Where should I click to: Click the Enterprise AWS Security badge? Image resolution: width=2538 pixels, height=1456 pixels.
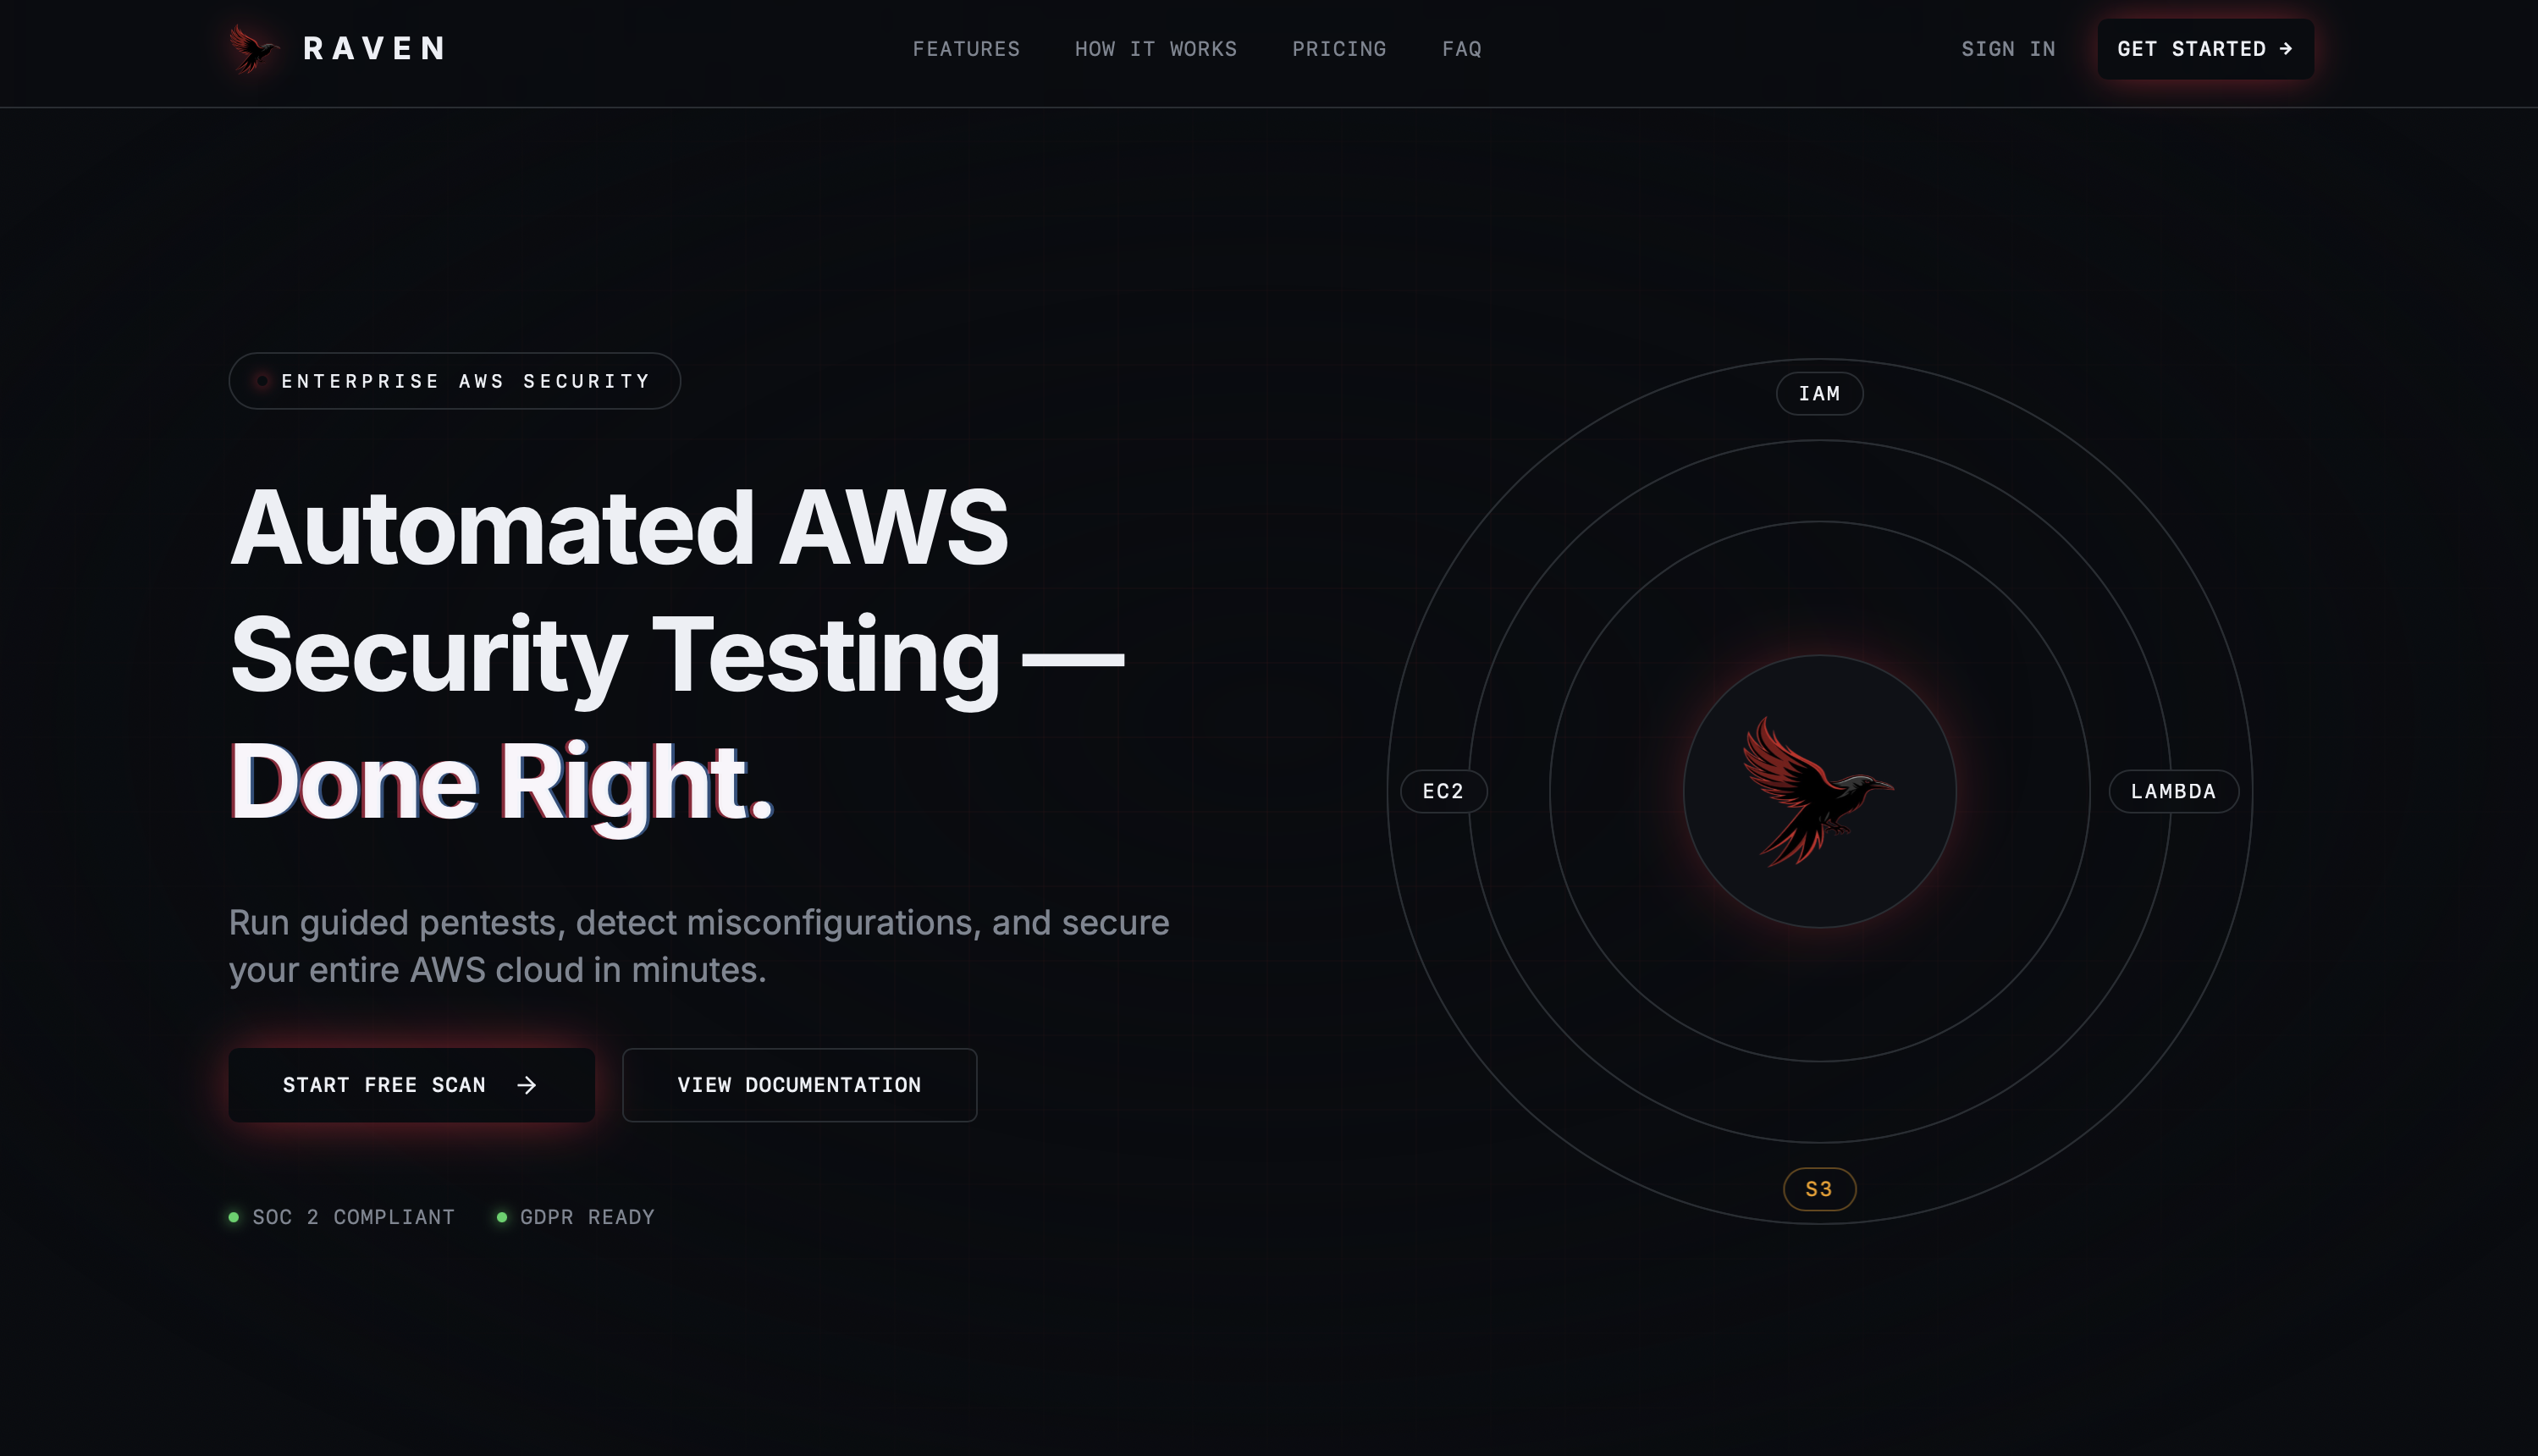click(x=455, y=381)
